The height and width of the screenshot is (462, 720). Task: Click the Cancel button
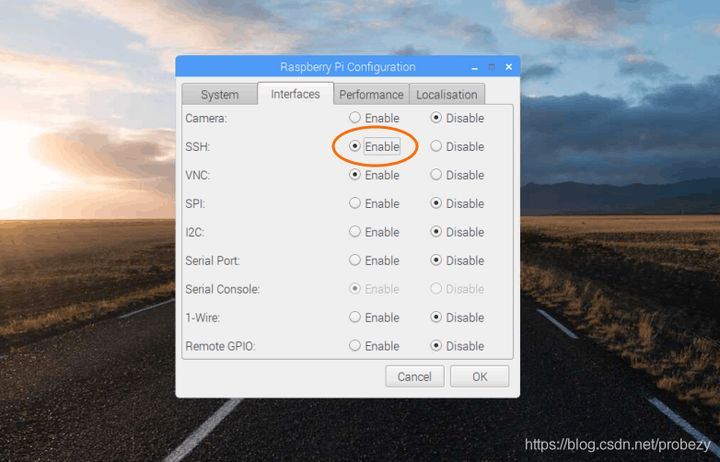click(415, 377)
